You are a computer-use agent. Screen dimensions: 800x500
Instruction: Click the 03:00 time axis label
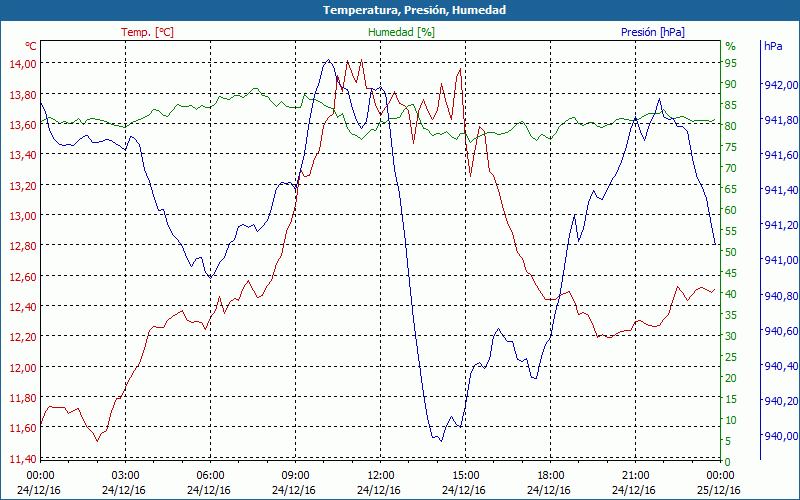(125, 476)
